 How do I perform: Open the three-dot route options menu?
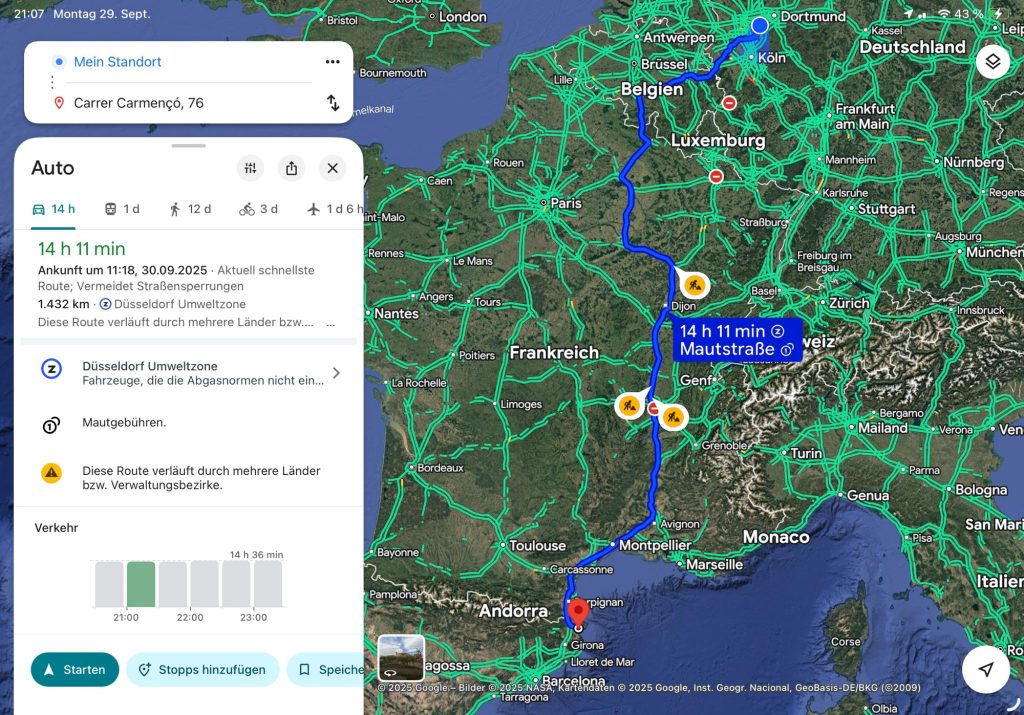point(332,62)
